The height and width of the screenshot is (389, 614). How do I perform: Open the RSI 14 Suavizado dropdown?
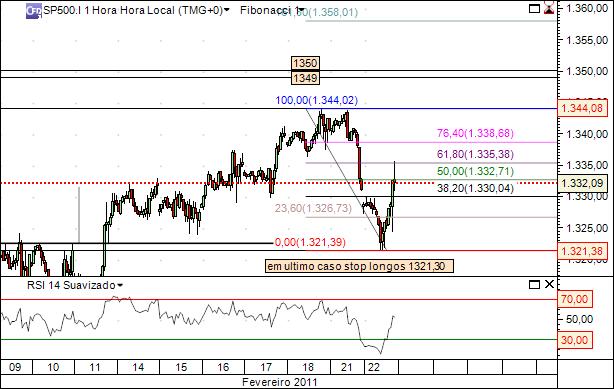click(119, 285)
